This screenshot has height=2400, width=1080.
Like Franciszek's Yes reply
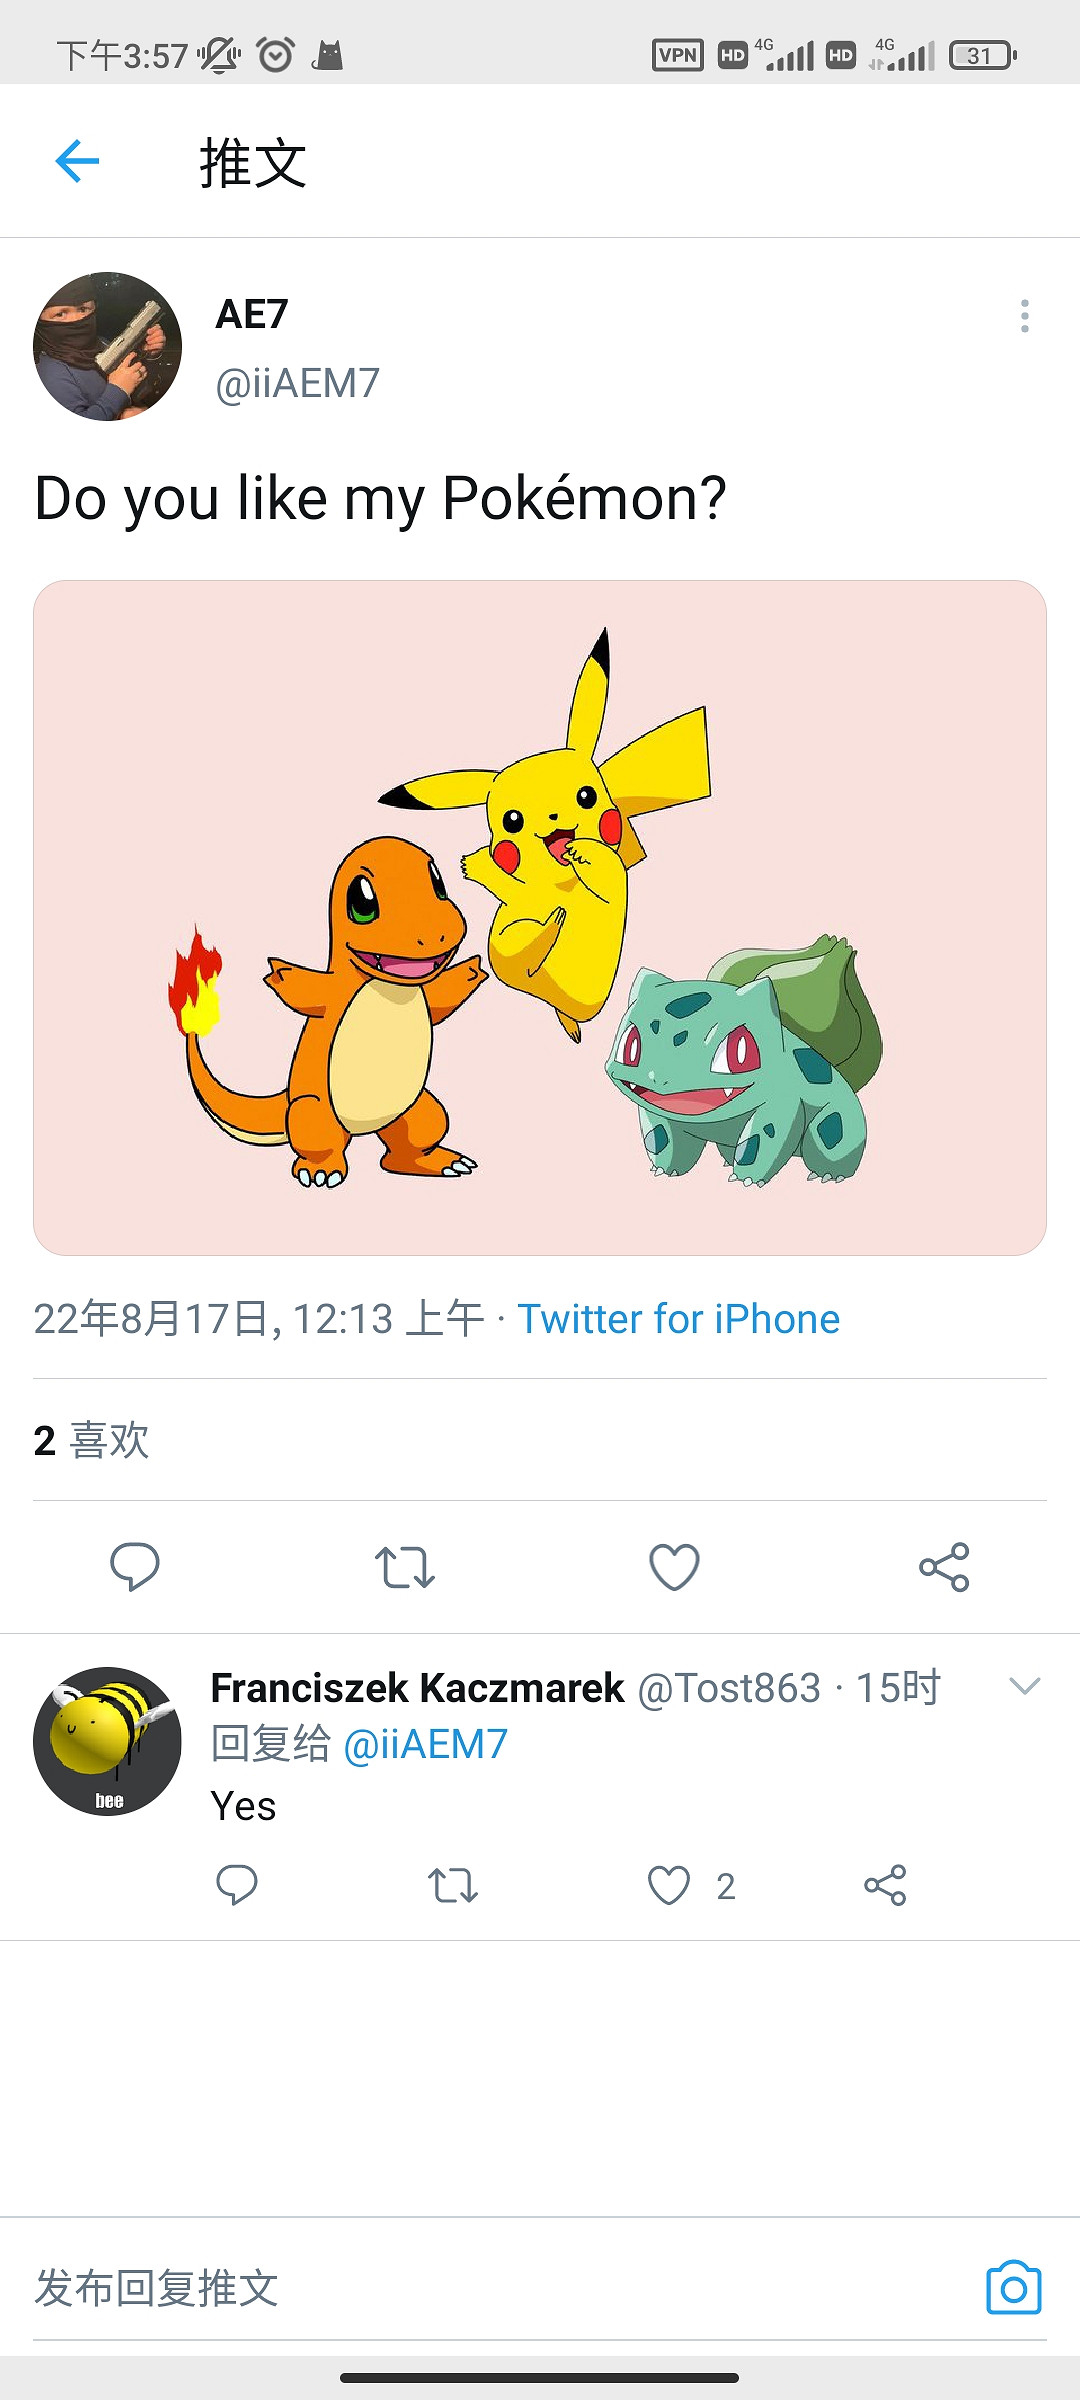coord(669,1885)
